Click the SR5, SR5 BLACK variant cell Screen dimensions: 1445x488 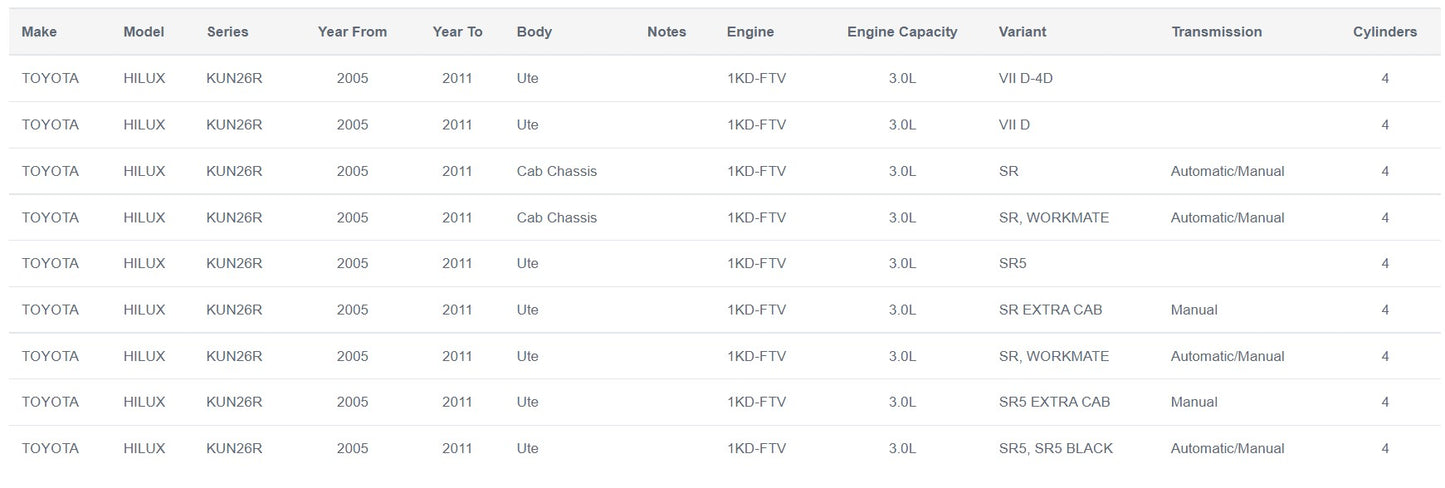(1055, 448)
